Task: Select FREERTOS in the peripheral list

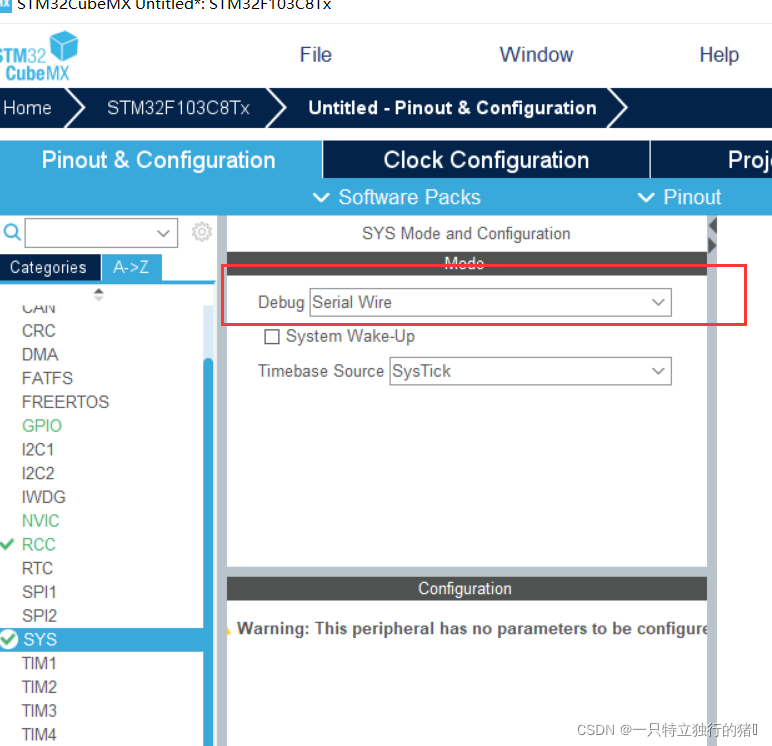Action: click(65, 402)
